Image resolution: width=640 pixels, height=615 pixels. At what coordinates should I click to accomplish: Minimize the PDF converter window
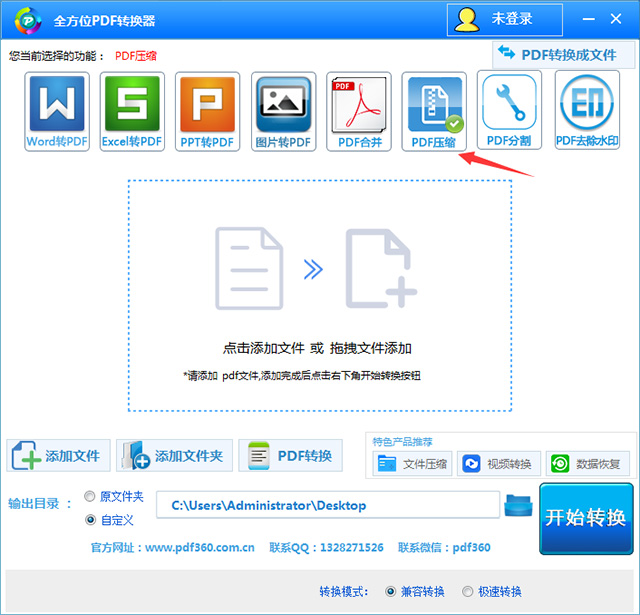pyautogui.click(x=588, y=19)
